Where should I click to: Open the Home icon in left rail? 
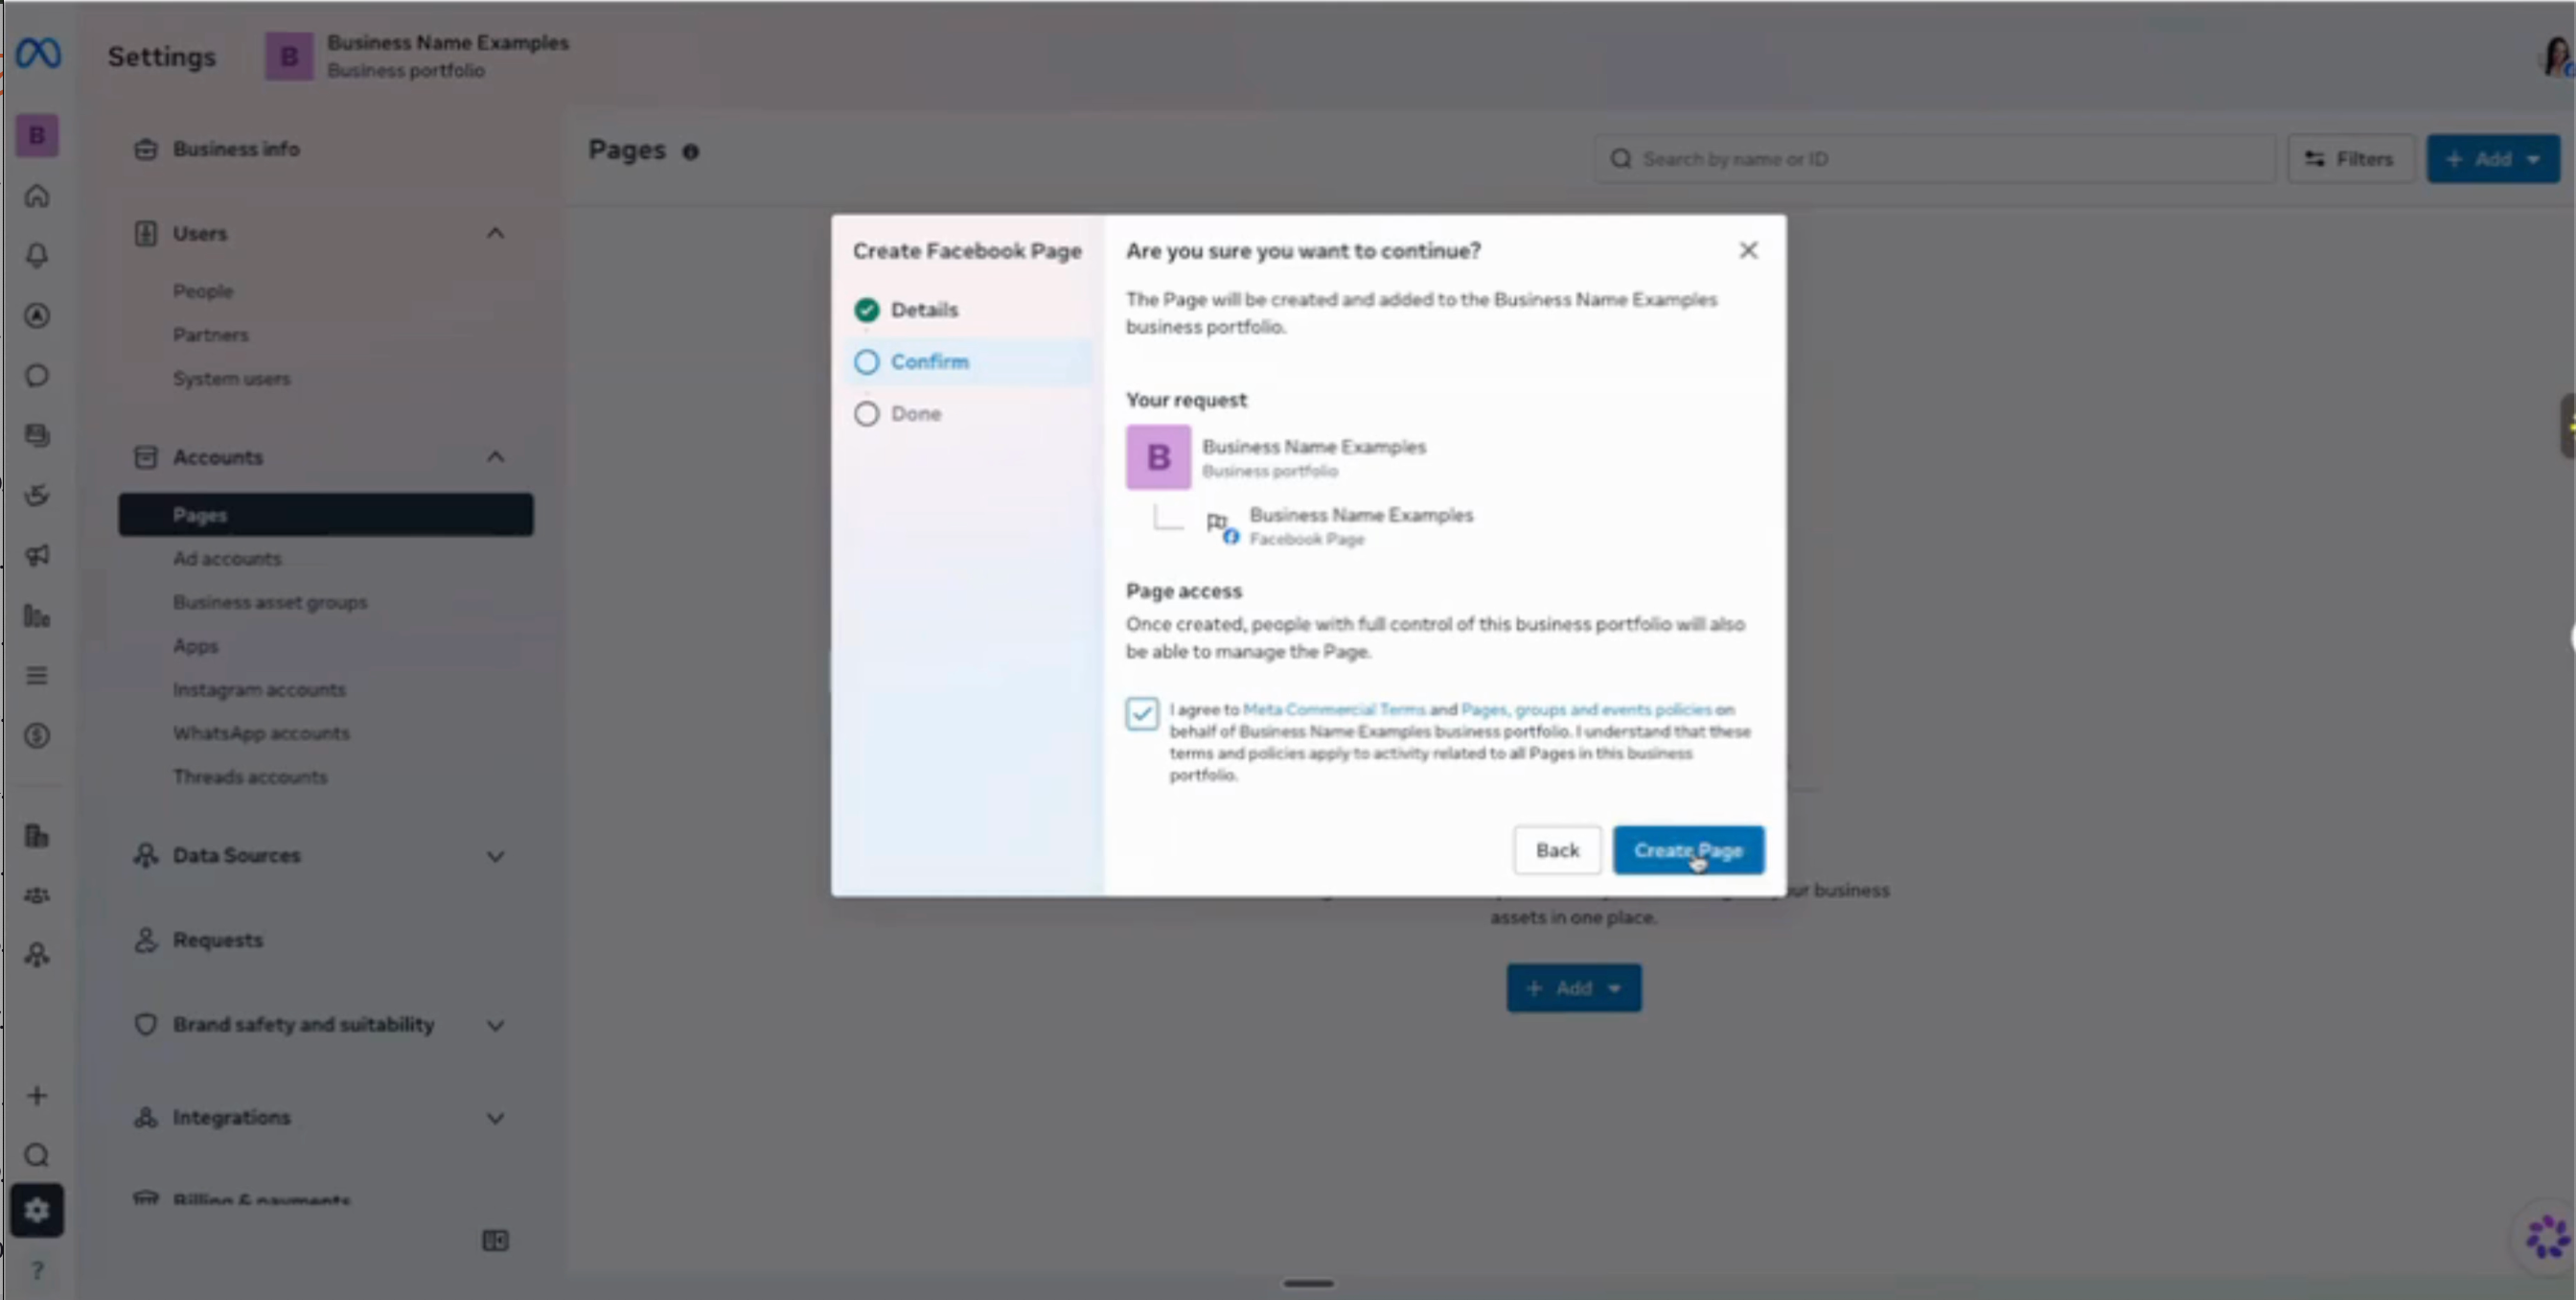37,196
